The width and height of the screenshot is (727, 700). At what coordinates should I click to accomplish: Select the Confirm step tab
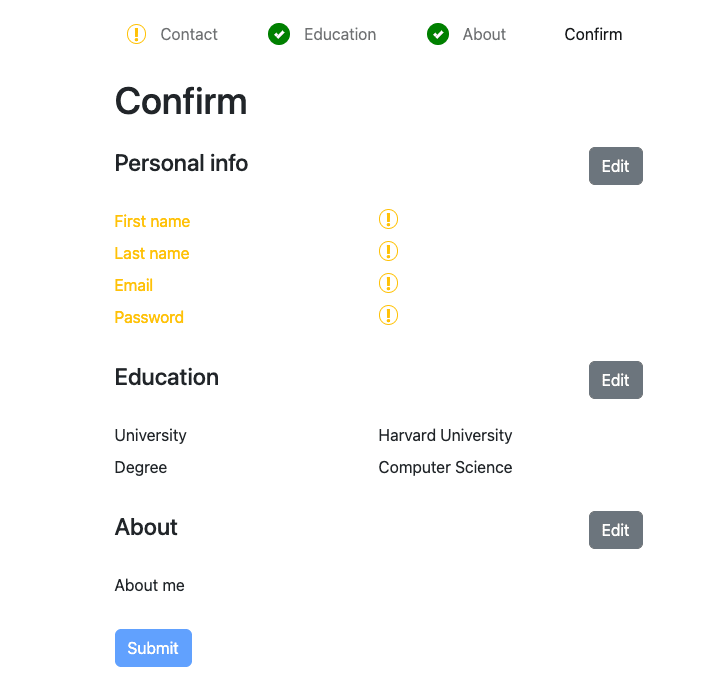pyautogui.click(x=593, y=34)
